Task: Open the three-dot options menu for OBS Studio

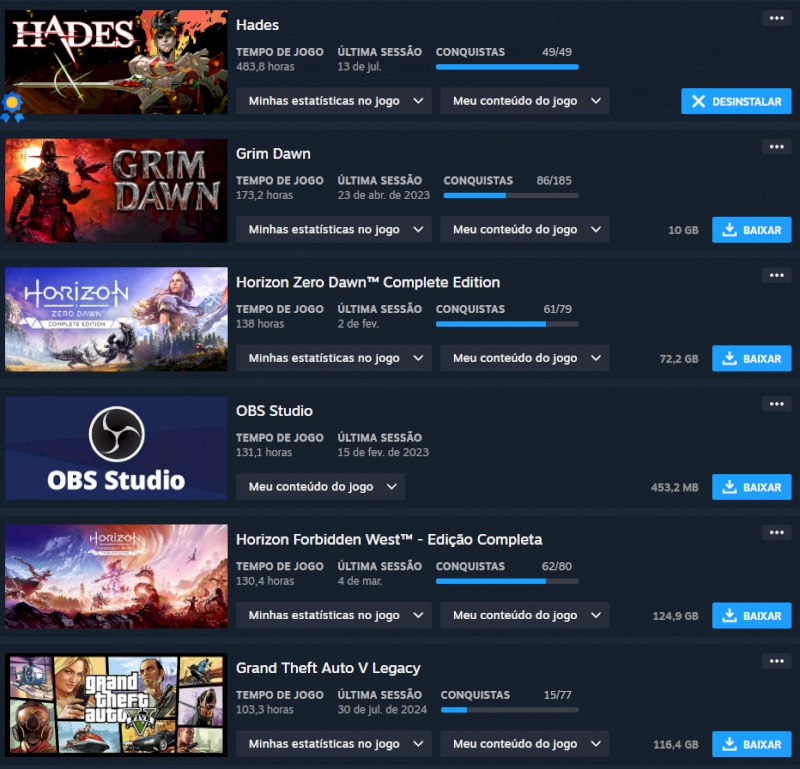Action: point(776,404)
